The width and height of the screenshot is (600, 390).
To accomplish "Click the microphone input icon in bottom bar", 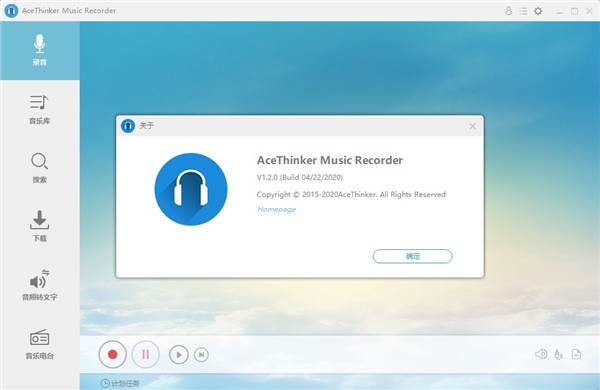I will point(558,354).
